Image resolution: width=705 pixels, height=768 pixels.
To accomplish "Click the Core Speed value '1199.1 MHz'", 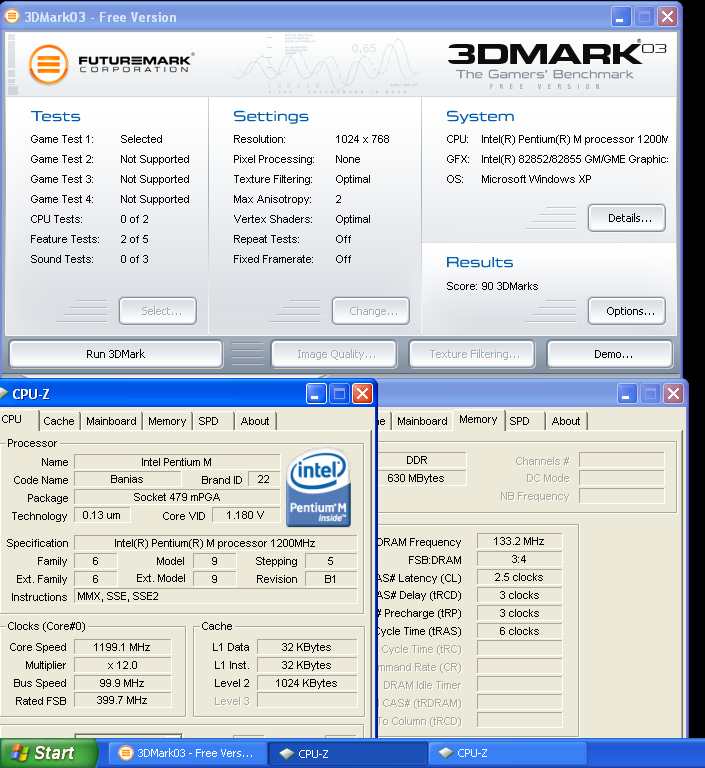I will pyautogui.click(x=122, y=647).
